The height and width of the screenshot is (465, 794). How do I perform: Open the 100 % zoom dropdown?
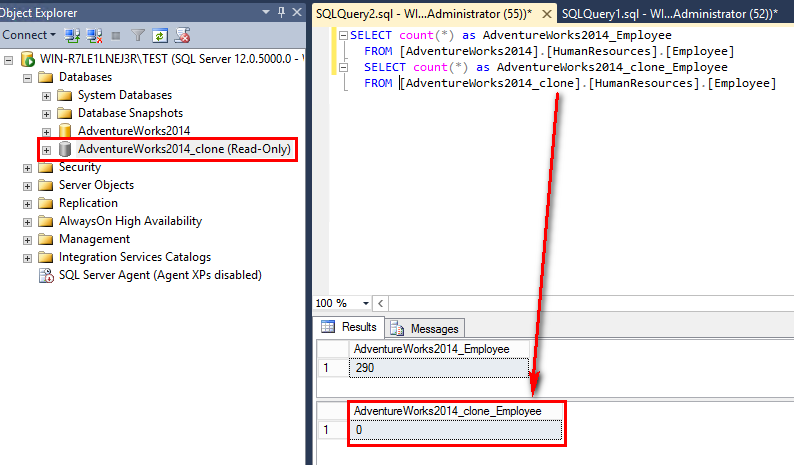366,303
